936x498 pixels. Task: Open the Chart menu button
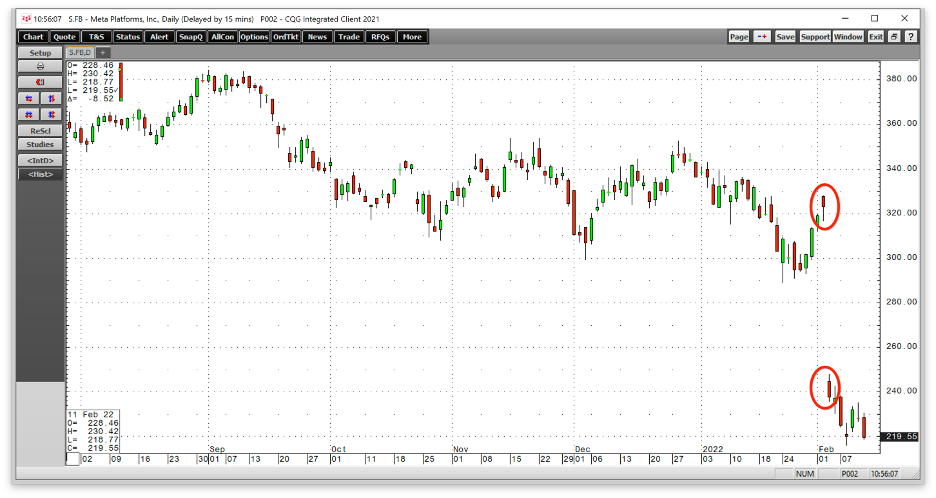[33, 37]
